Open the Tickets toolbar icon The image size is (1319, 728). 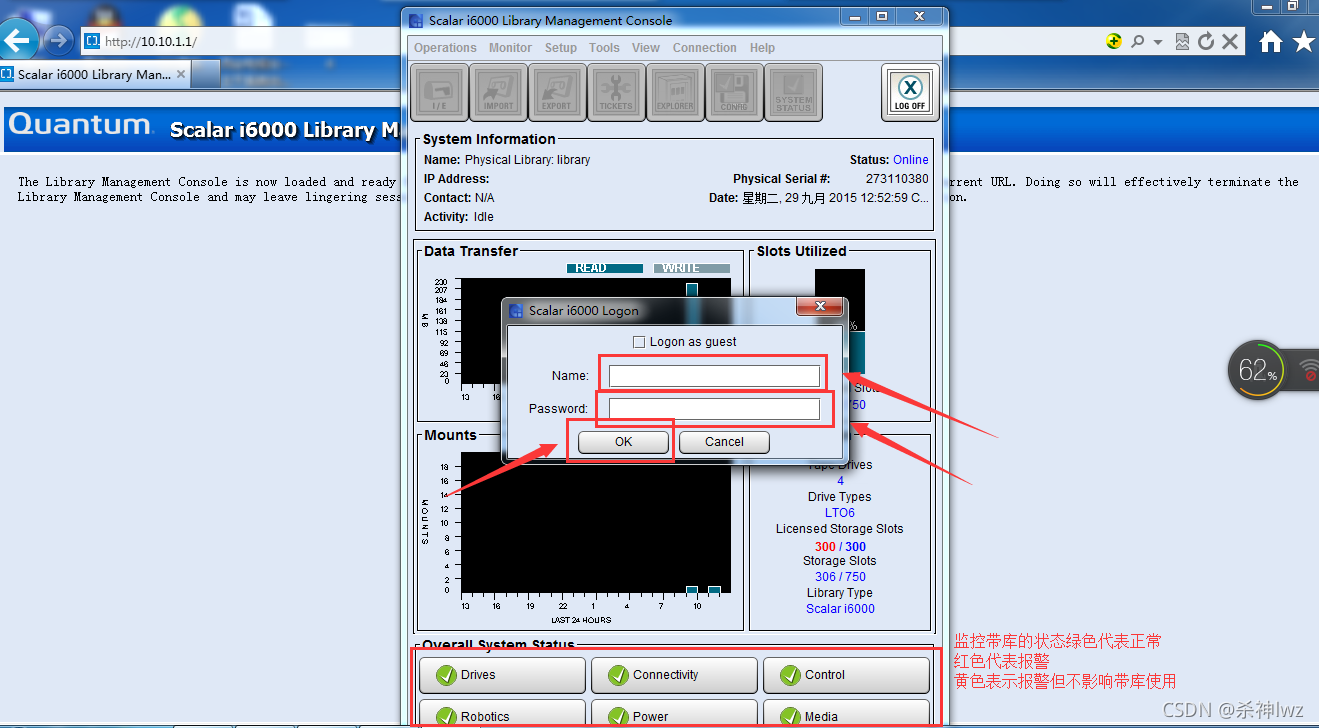pyautogui.click(x=616, y=93)
